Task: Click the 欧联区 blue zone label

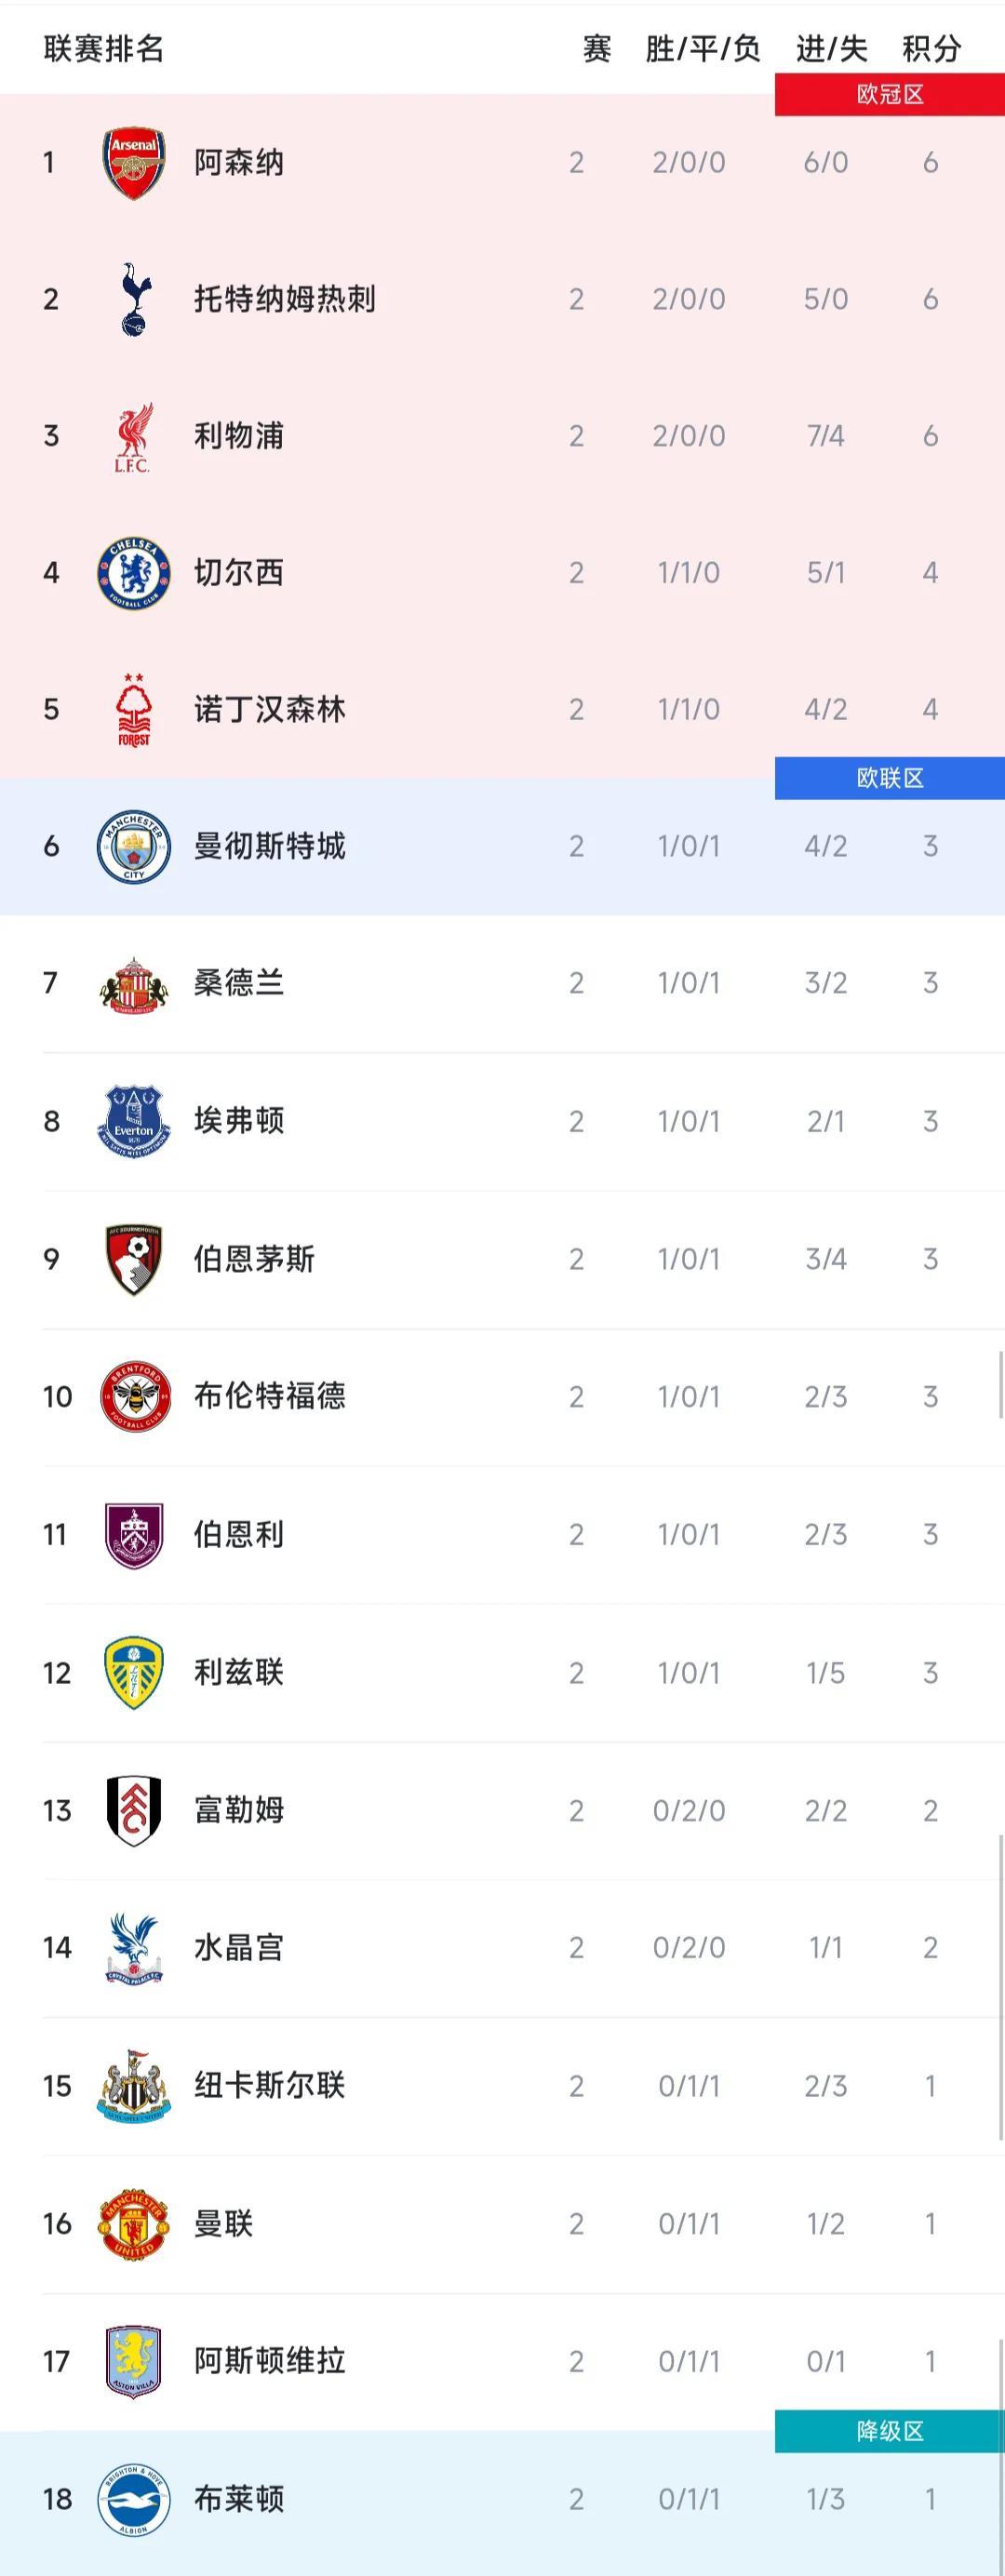Action: point(889,778)
